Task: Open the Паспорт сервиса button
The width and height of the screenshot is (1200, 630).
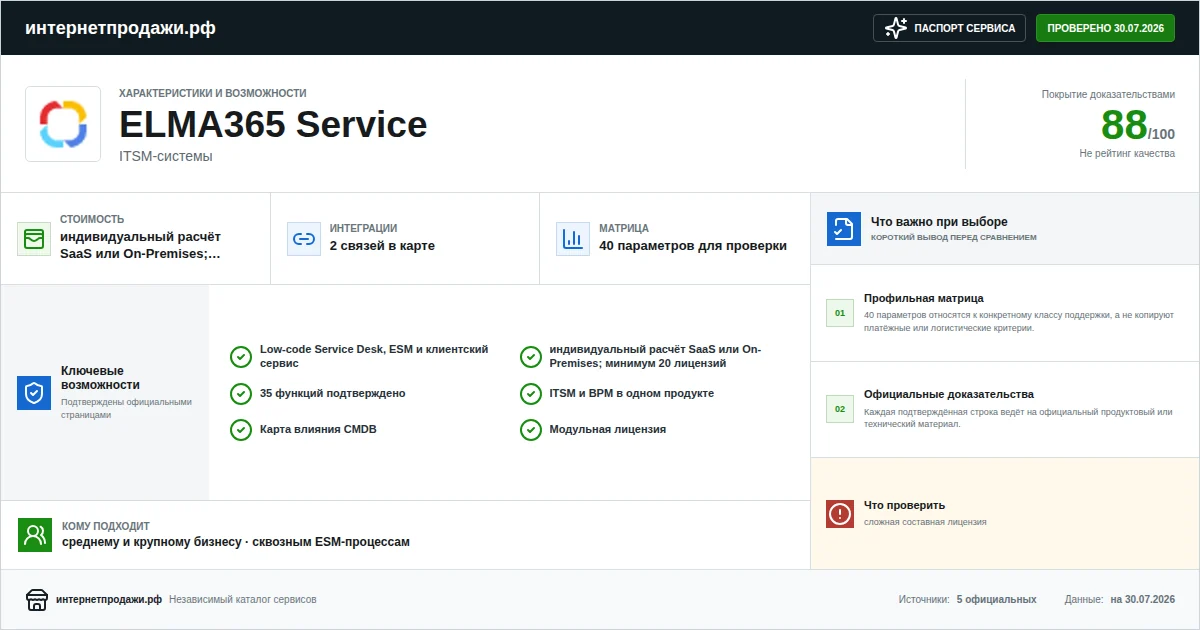Action: click(x=950, y=28)
